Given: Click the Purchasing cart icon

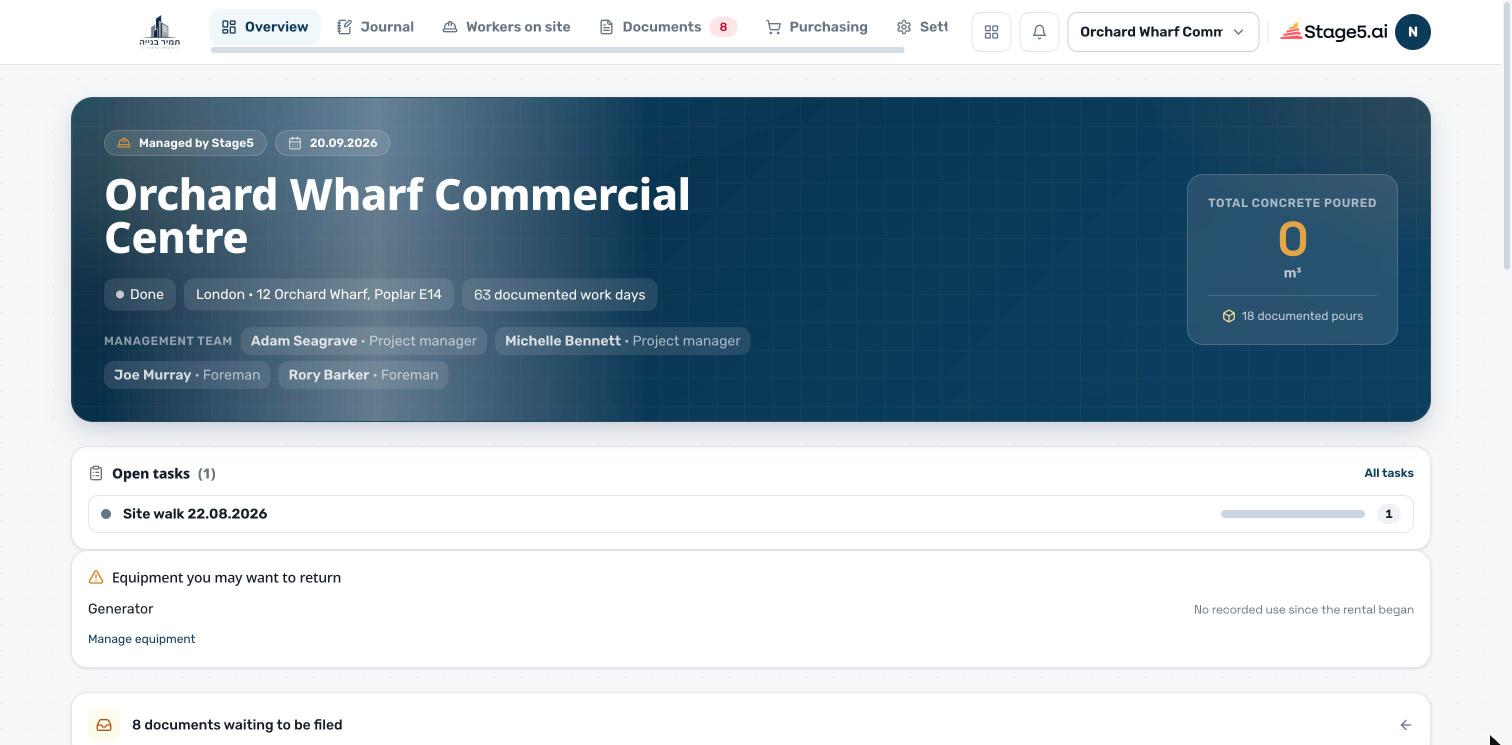Looking at the screenshot, I should 773,27.
